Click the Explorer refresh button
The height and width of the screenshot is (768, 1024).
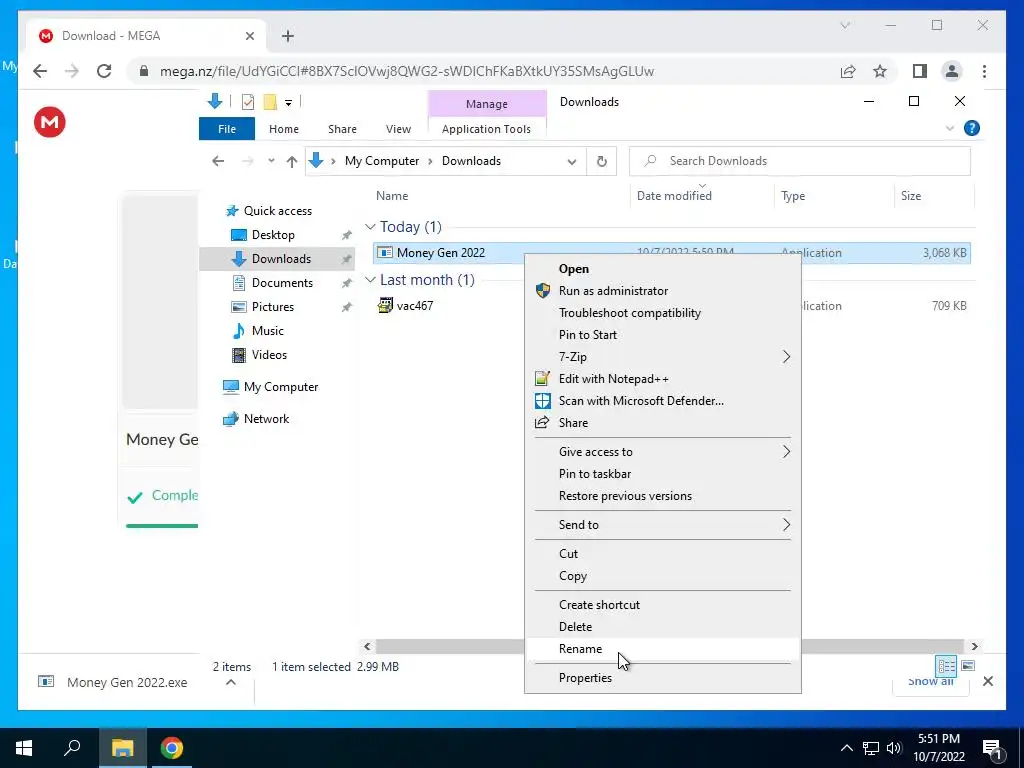pyautogui.click(x=601, y=161)
